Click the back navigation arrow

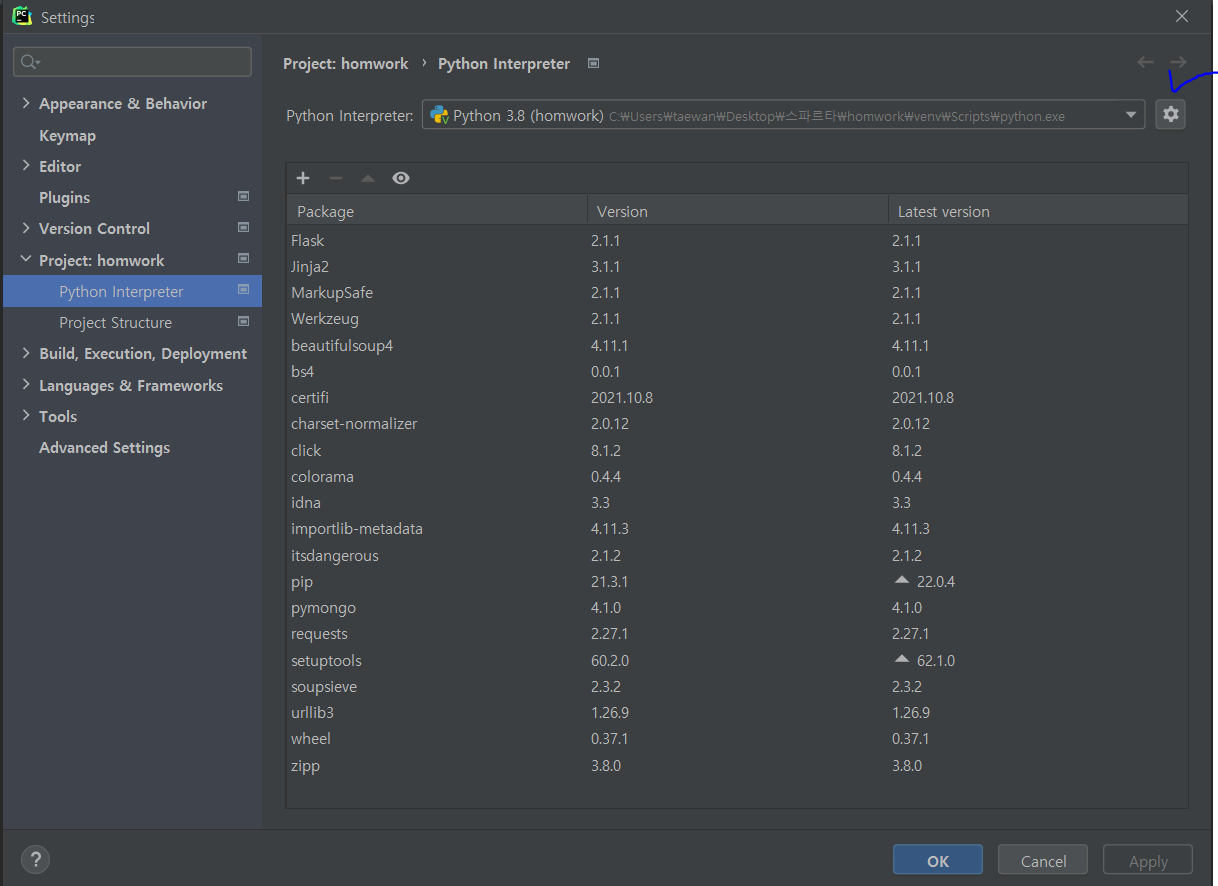click(1145, 62)
